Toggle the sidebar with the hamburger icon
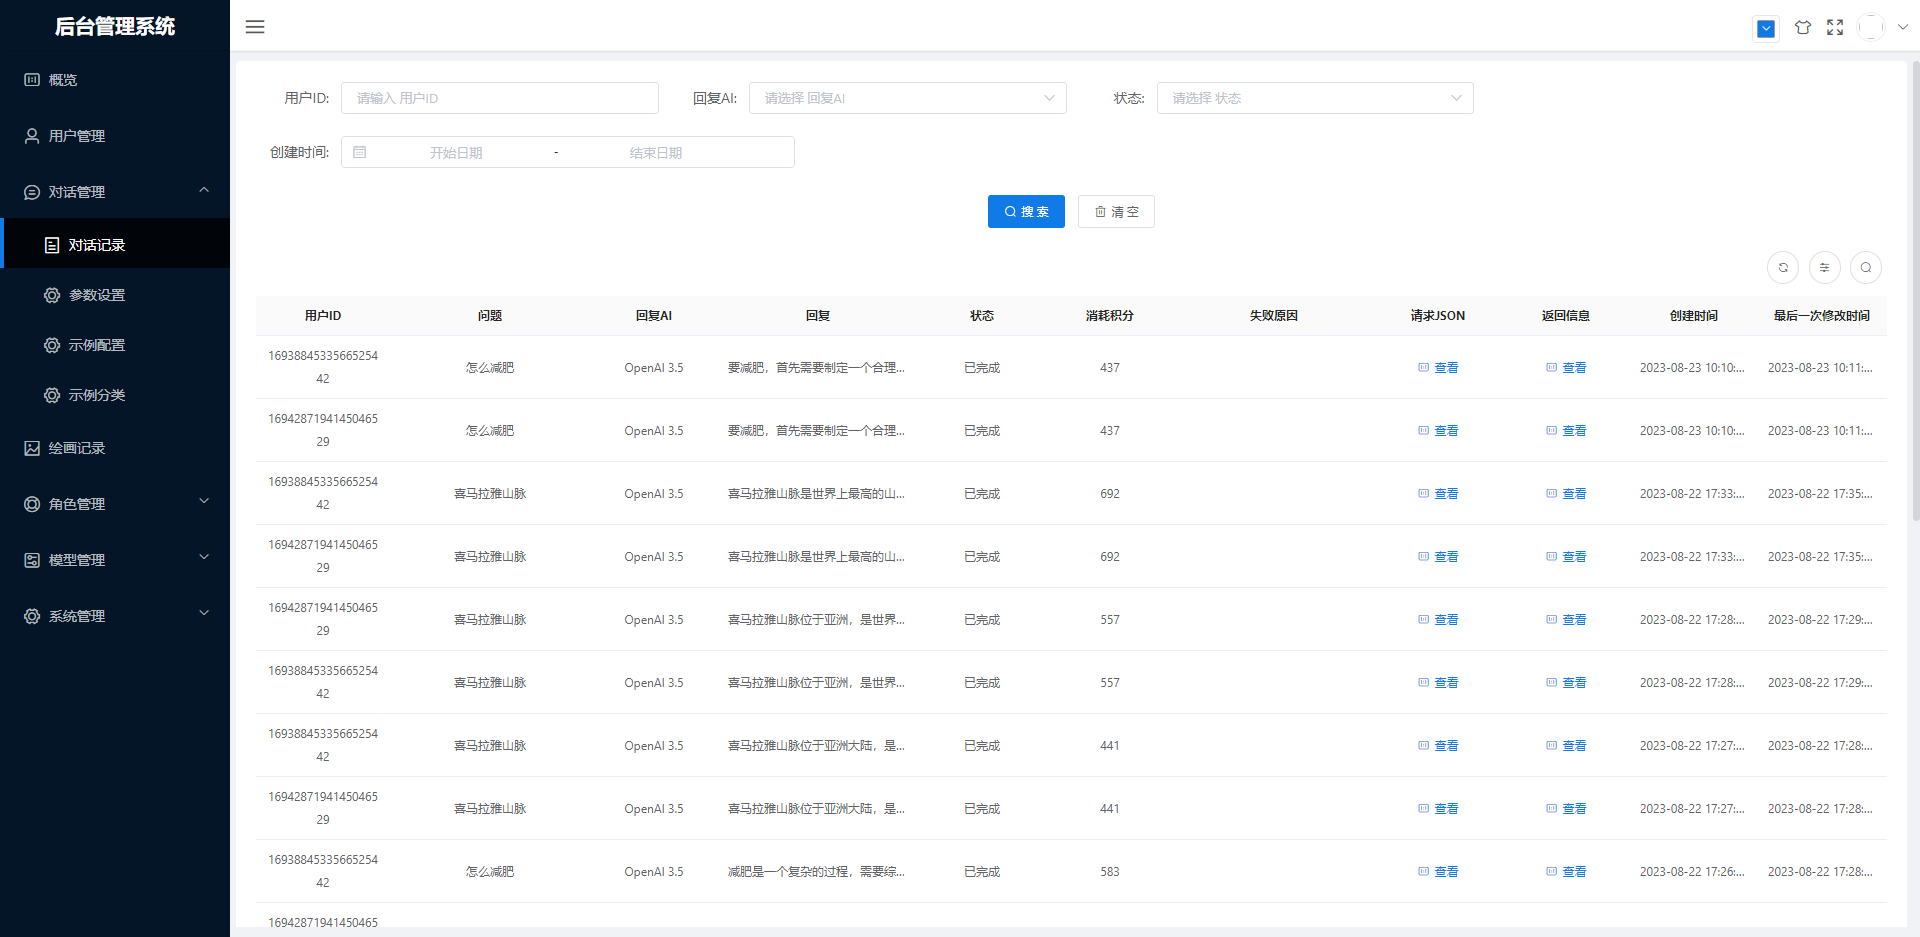 (255, 27)
